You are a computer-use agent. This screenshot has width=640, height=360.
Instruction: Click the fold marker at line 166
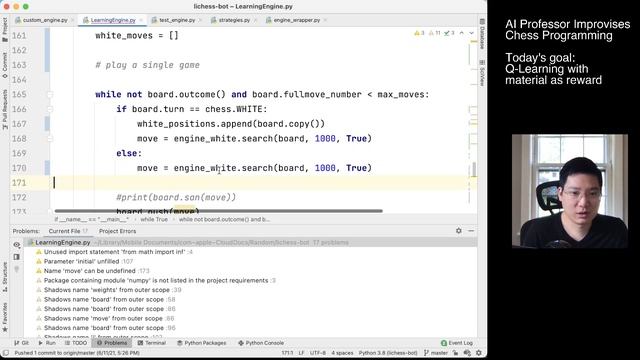coord(50,109)
